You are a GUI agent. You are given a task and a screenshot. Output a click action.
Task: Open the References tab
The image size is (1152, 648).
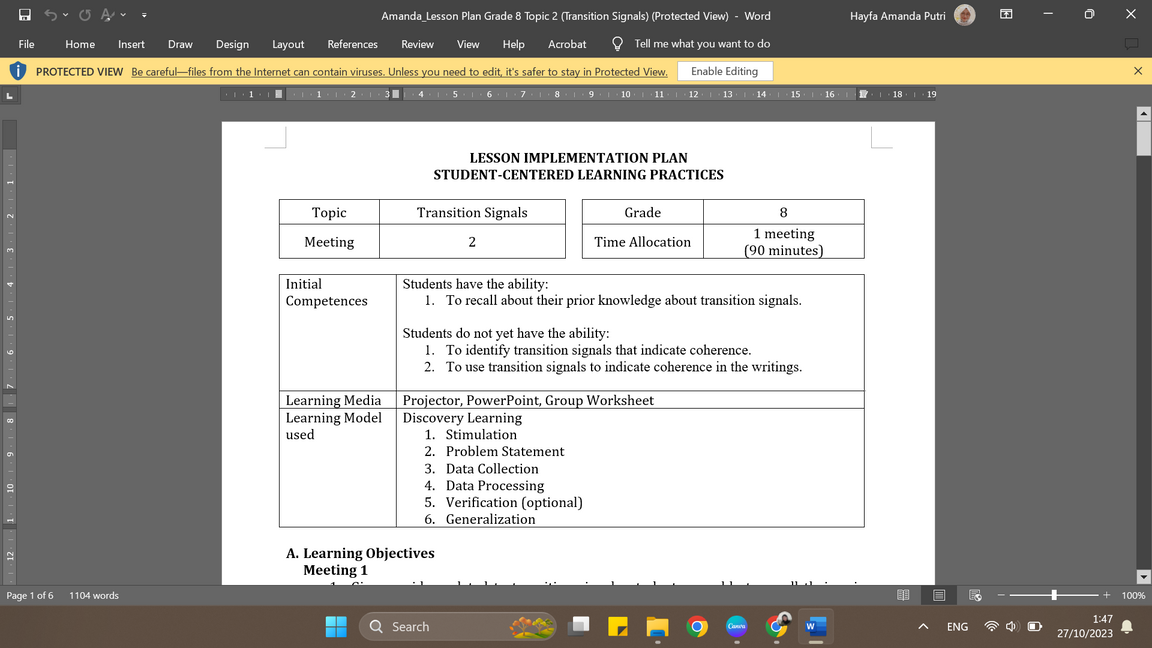pos(352,44)
